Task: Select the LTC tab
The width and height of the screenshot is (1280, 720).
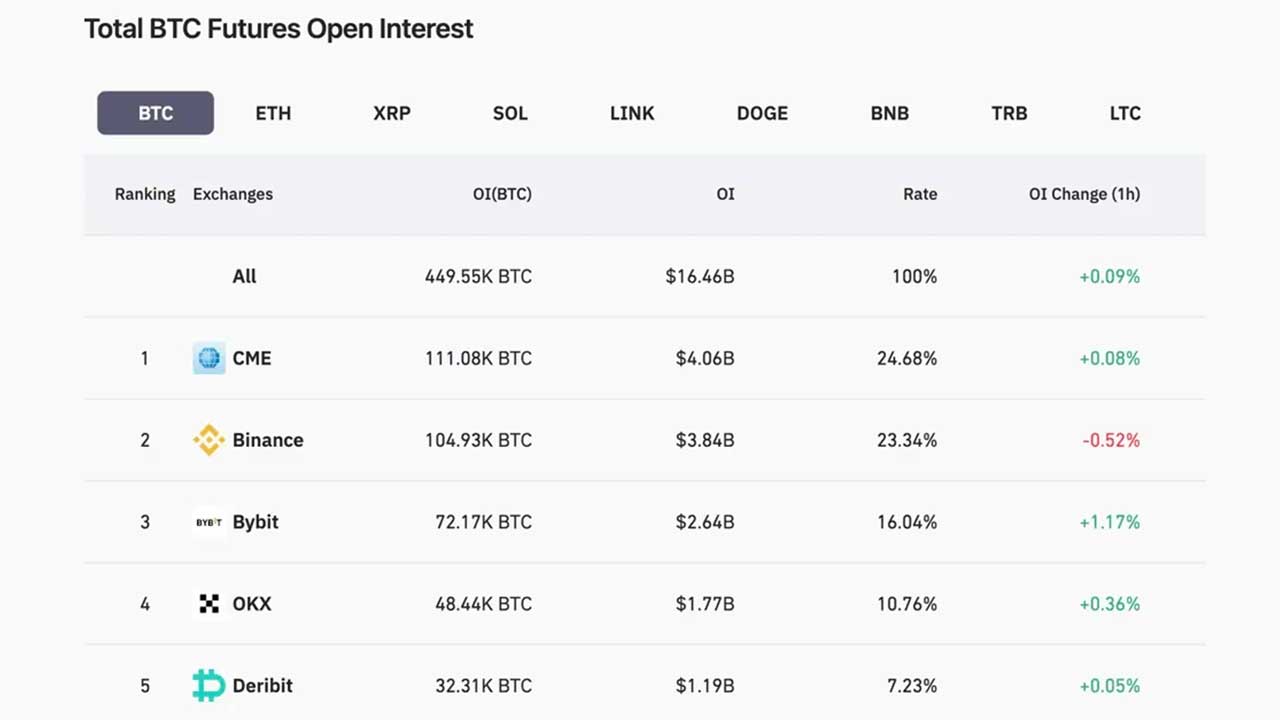Action: click(1125, 113)
